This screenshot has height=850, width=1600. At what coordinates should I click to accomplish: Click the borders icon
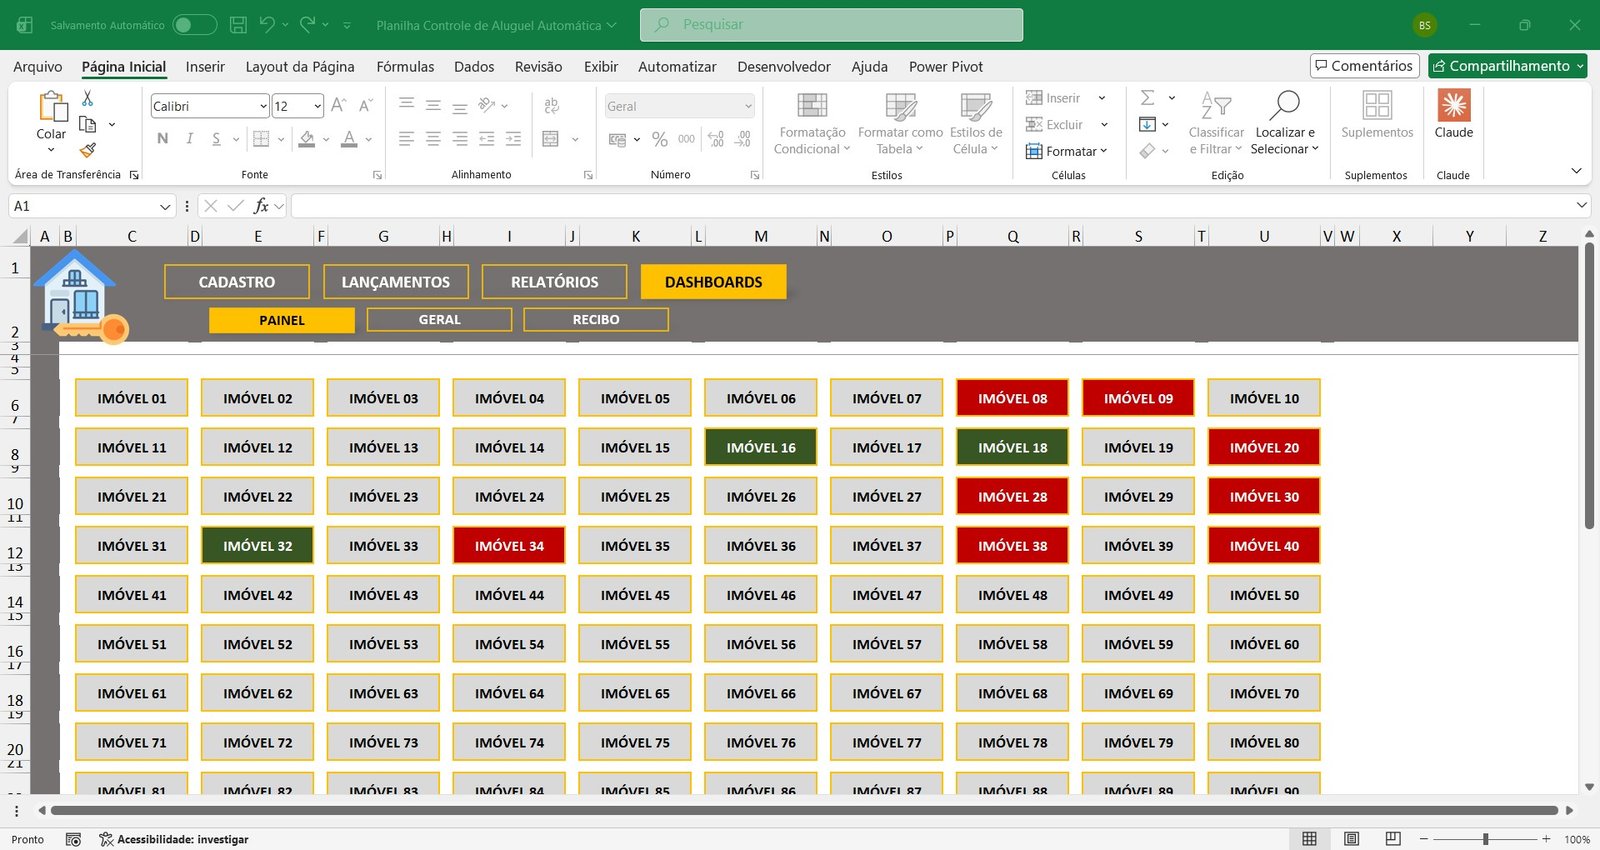261,139
